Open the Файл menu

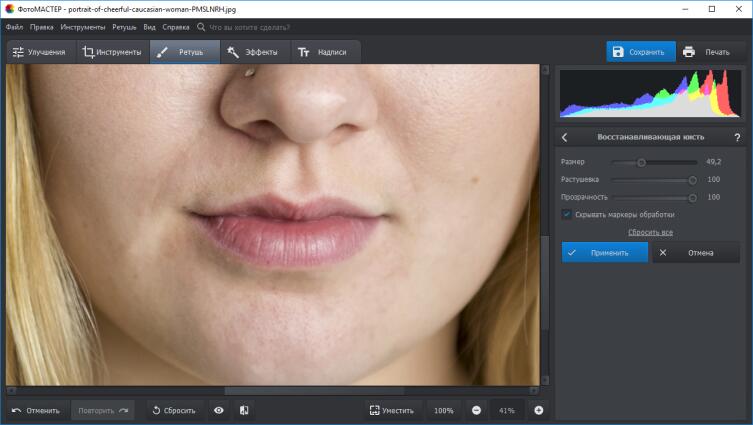(14, 27)
